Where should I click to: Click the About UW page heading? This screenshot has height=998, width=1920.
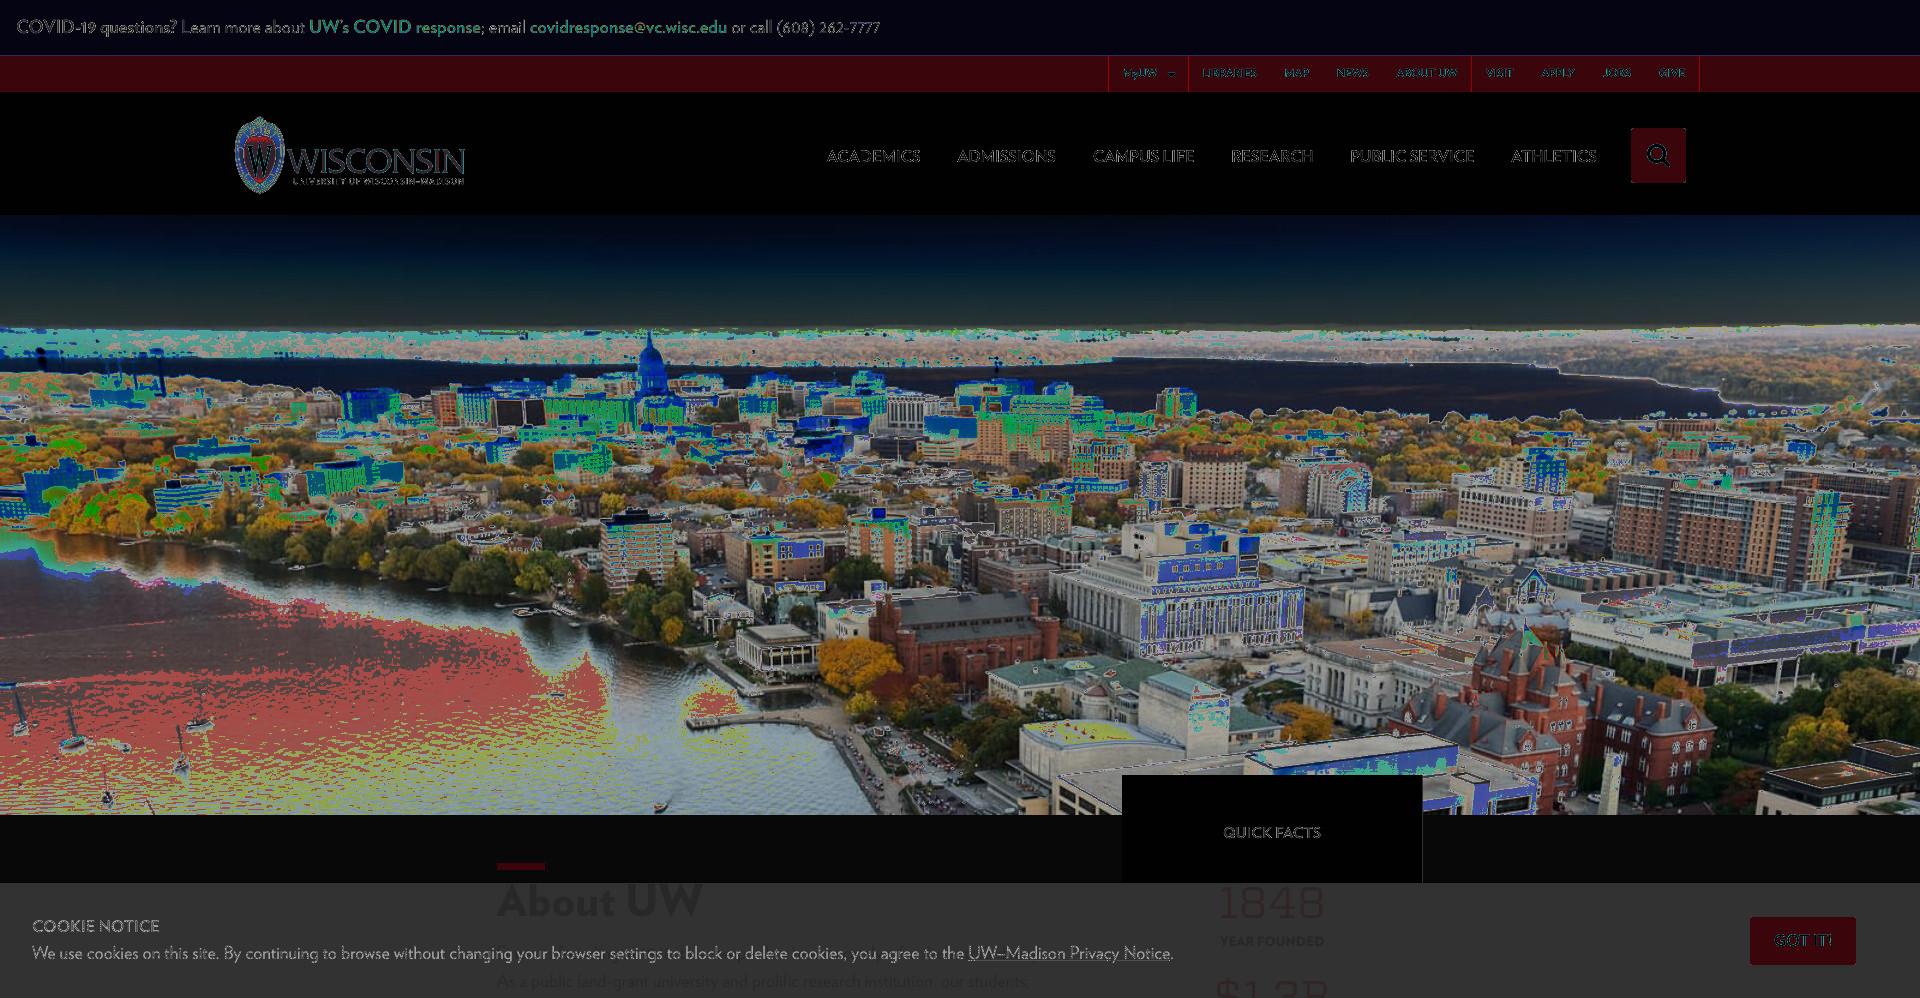click(599, 901)
